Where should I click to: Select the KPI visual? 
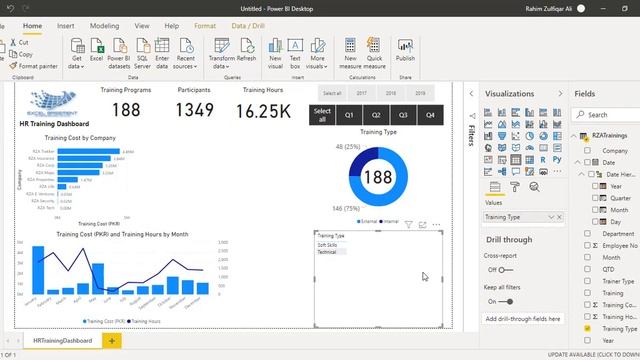click(x=488, y=160)
